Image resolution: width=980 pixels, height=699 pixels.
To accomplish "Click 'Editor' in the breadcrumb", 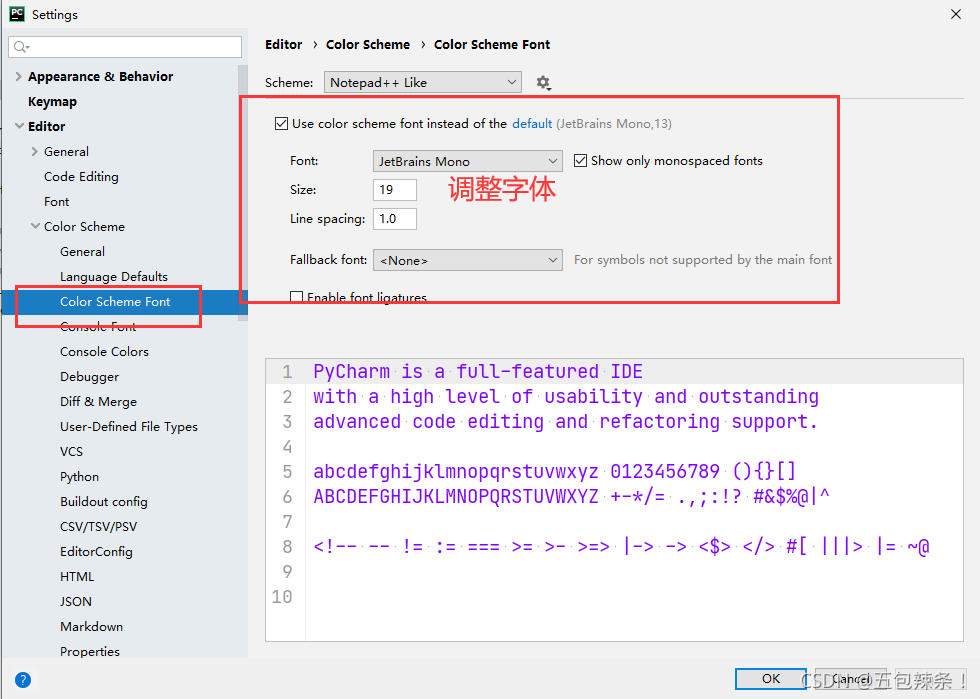I will (283, 44).
